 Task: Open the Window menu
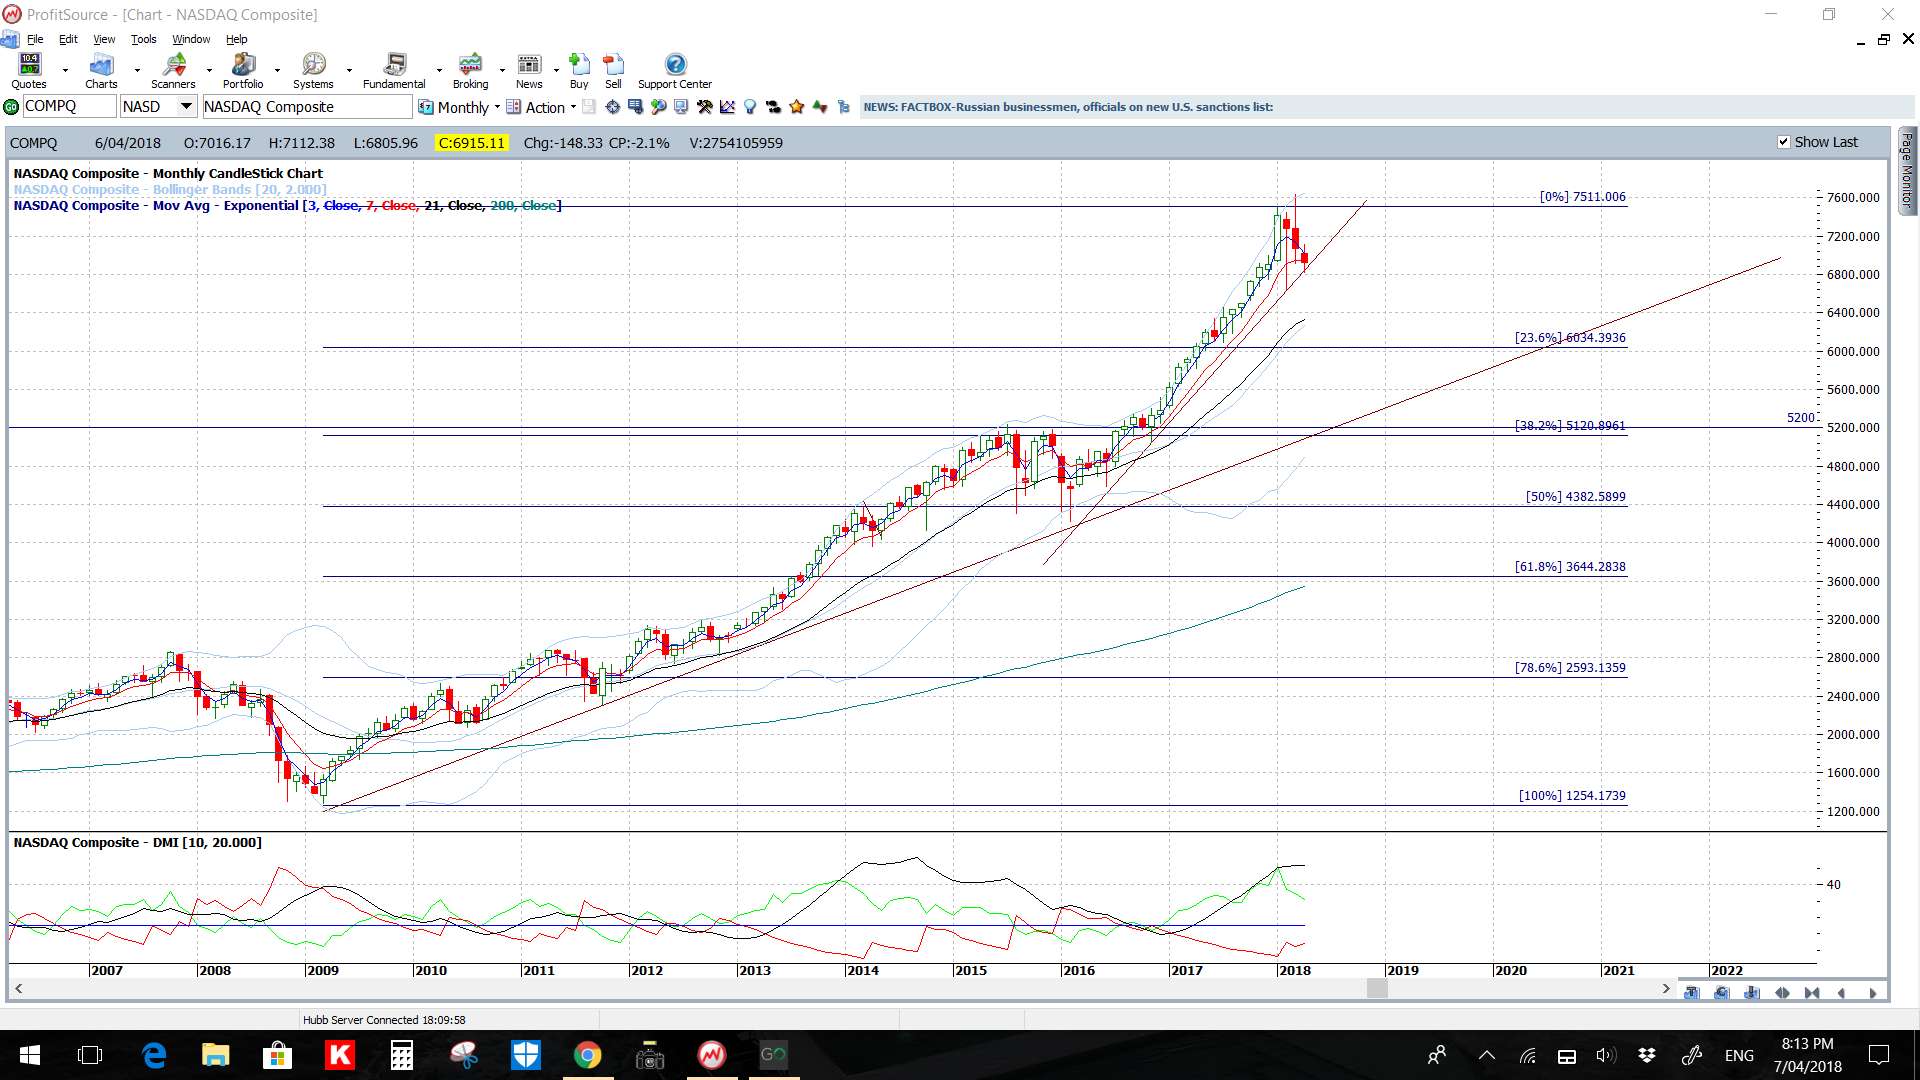191,39
